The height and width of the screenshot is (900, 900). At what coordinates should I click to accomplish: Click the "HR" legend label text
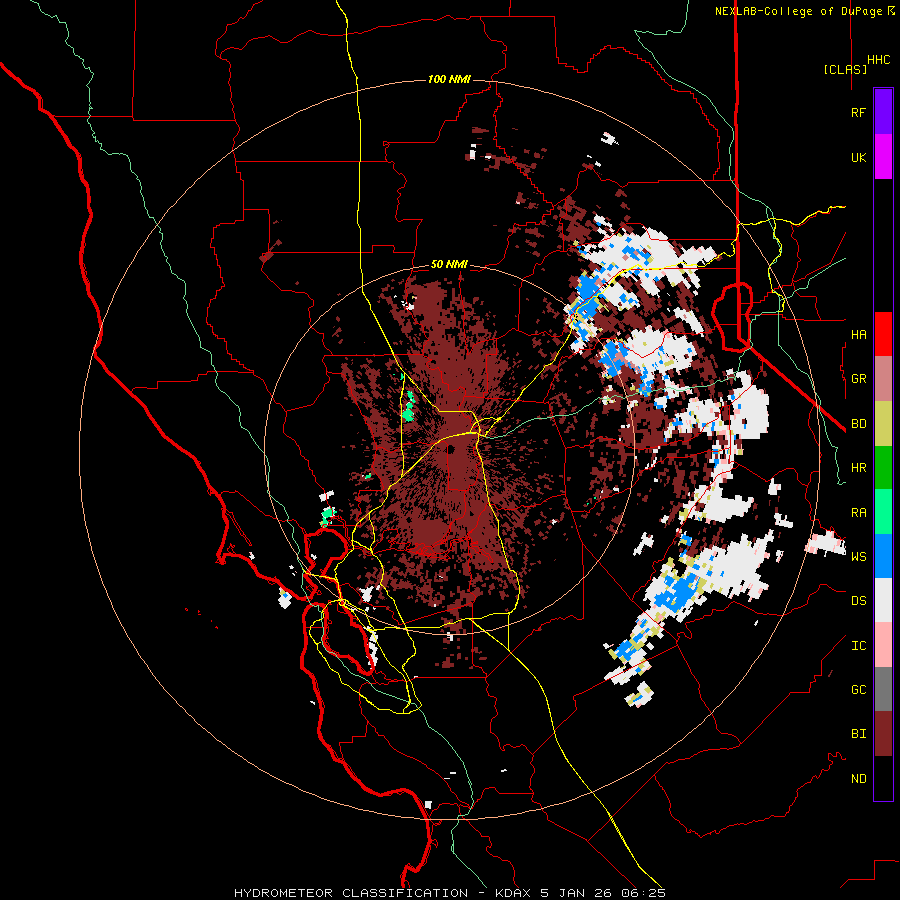click(858, 468)
